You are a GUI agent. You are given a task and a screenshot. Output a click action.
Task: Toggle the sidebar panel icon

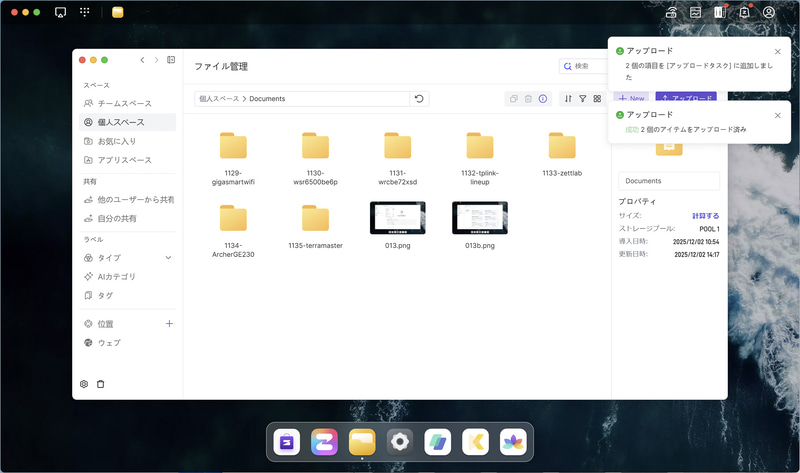point(171,60)
